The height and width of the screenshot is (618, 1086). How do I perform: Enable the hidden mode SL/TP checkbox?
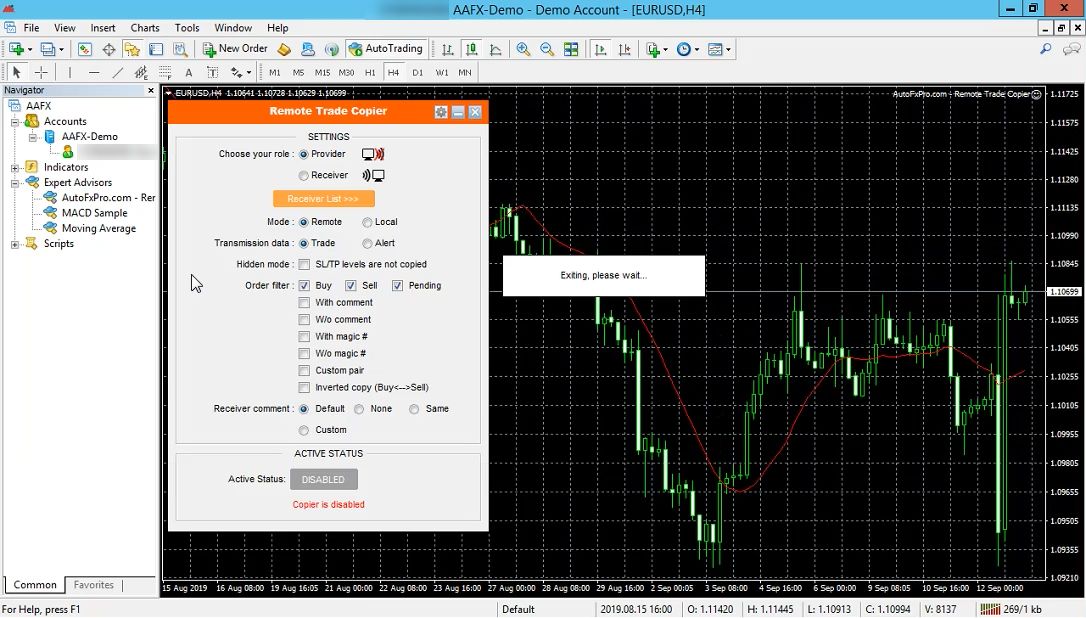click(x=304, y=265)
